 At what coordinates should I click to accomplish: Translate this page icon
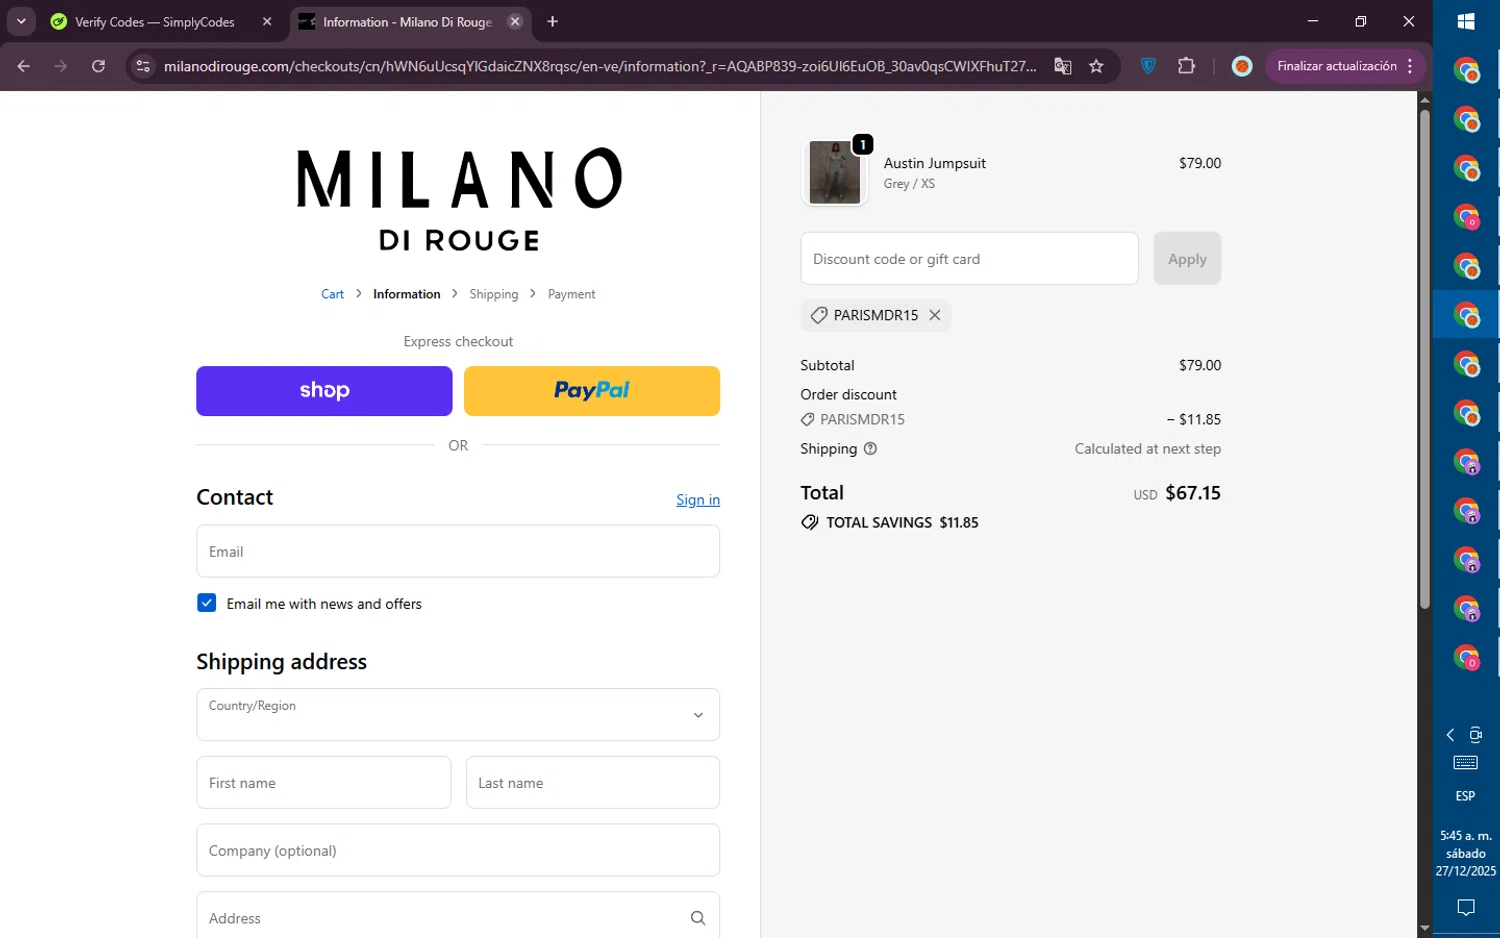click(1063, 66)
